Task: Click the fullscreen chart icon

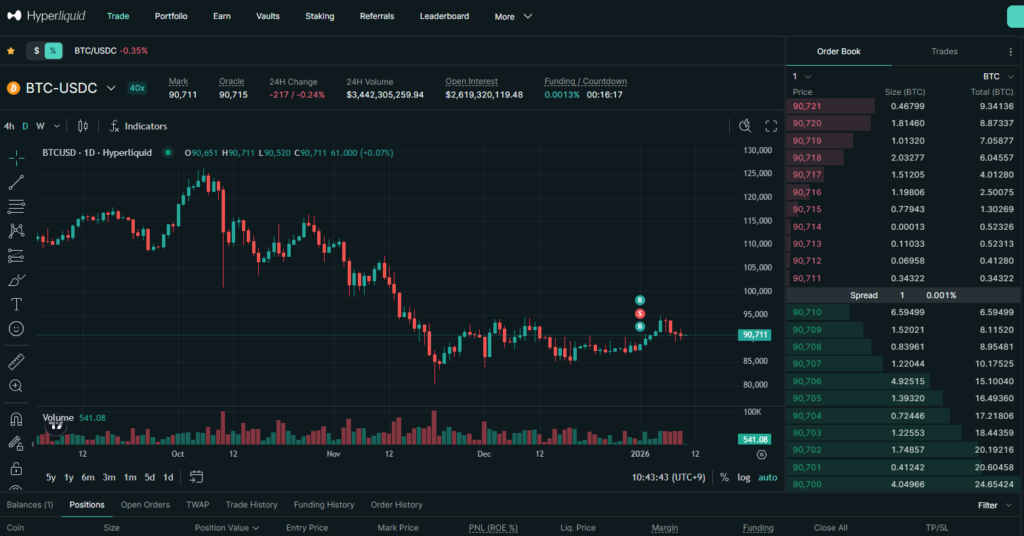Action: click(771, 126)
